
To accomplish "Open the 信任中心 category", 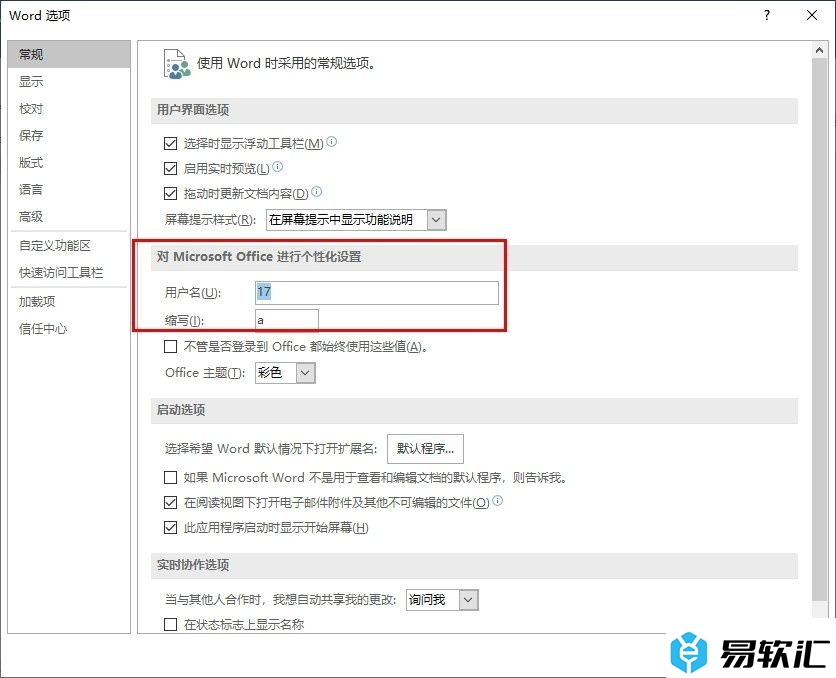I will tap(69, 329).
